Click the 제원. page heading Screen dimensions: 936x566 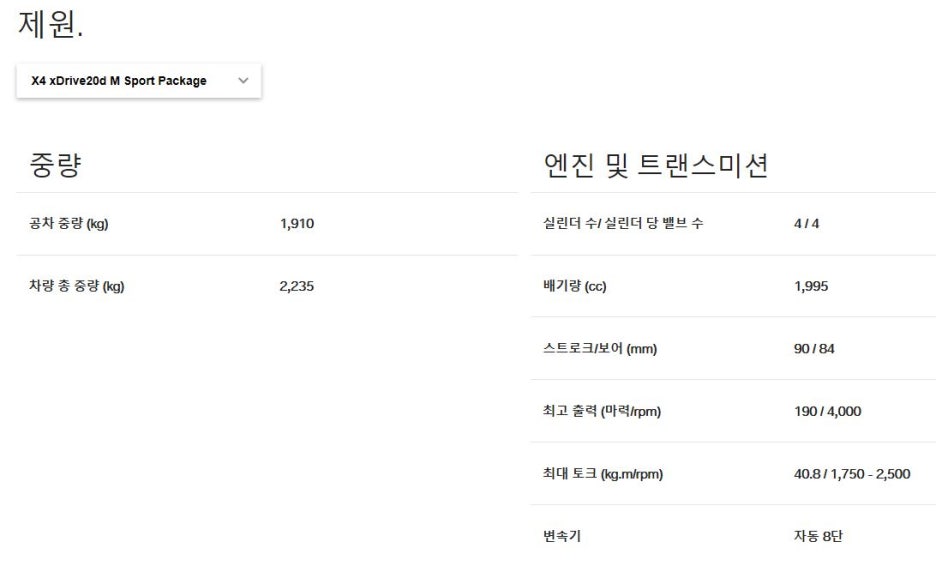point(51,25)
